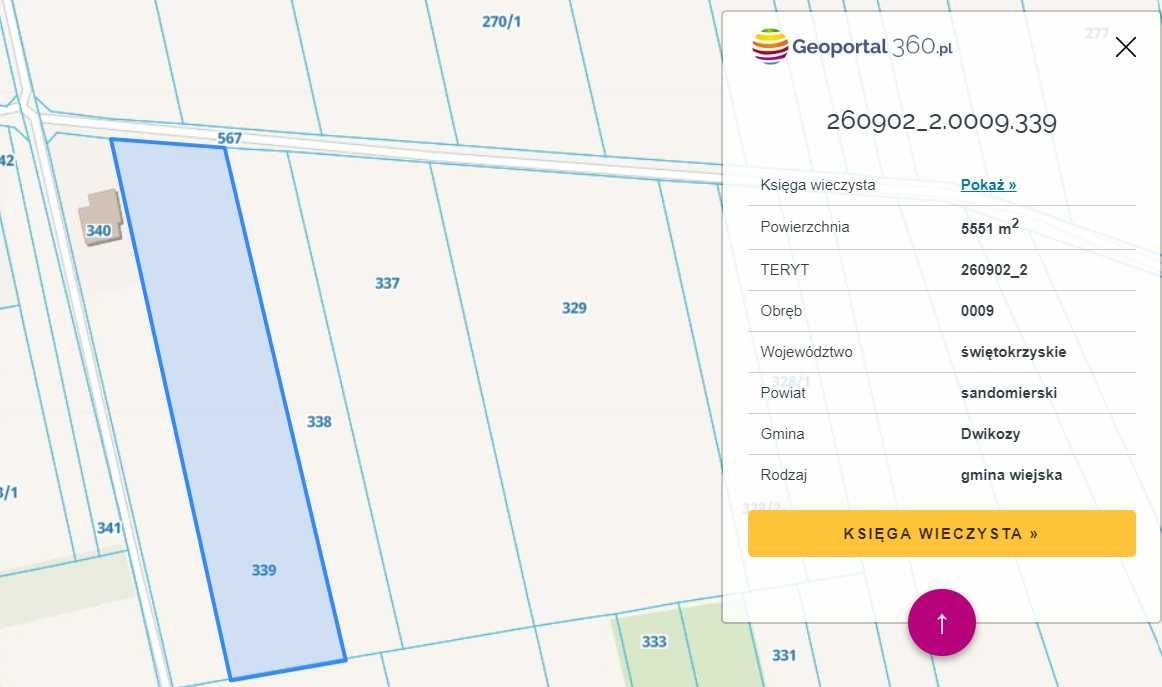Choose parcel 329 on the map
This screenshot has height=687, width=1162.
coord(574,308)
